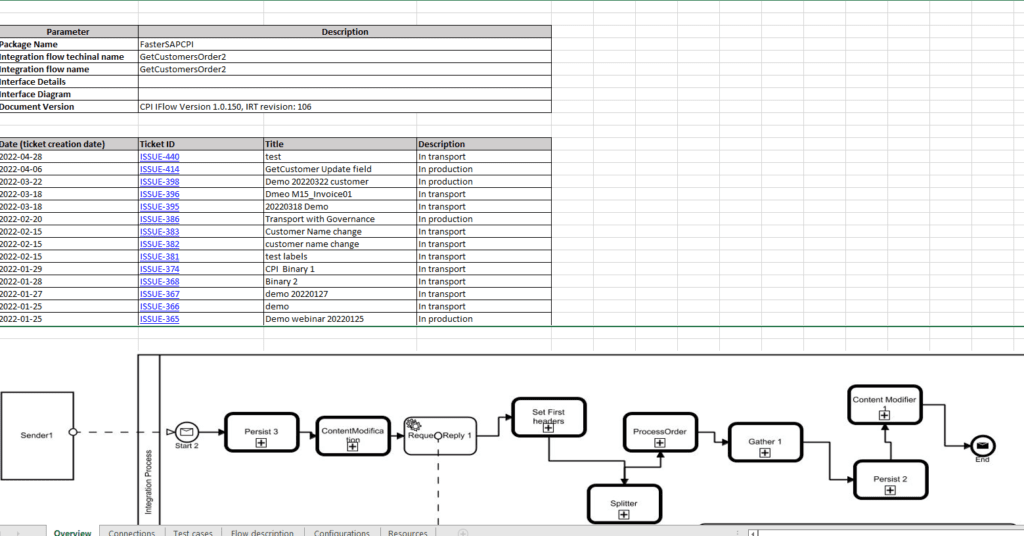This screenshot has width=1024, height=536.
Task: Open the ISSUE-395 ticket link
Action: pyautogui.click(x=159, y=206)
